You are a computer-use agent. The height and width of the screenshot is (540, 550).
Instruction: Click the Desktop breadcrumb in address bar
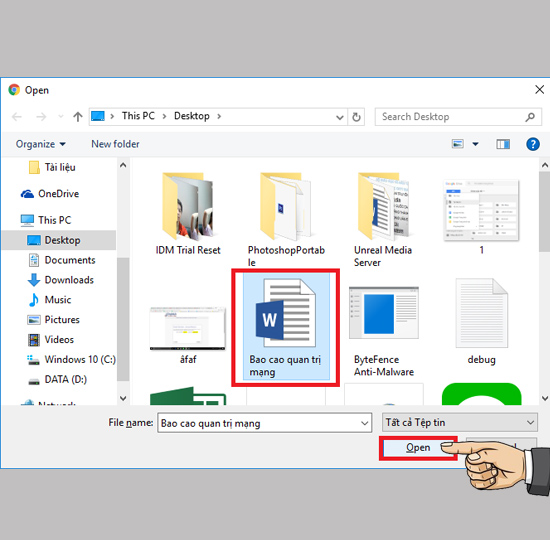pos(192,116)
